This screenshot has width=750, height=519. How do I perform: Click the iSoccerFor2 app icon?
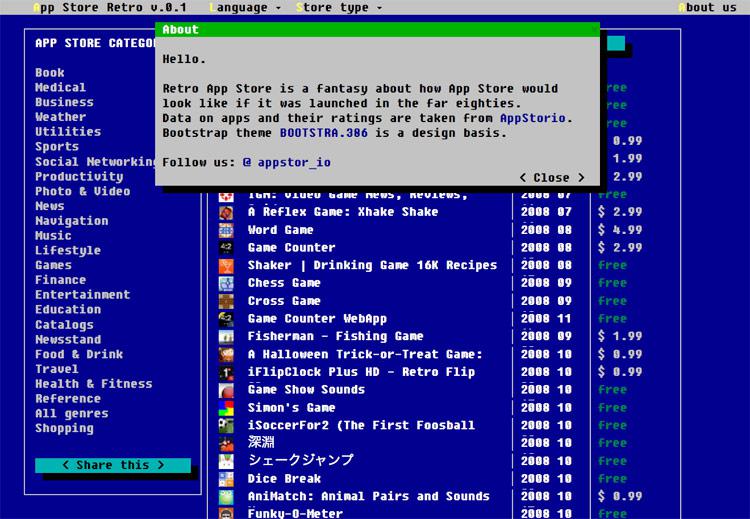(227, 426)
